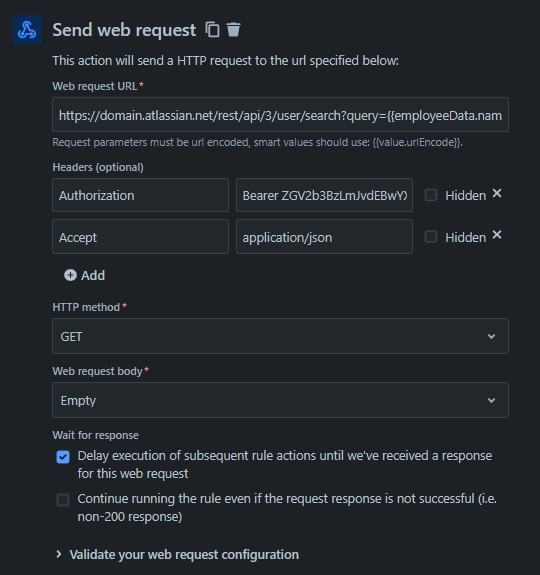Viewport: 540px width, 575px height.
Task: Open the HTTP method GET dropdown
Action: click(280, 336)
